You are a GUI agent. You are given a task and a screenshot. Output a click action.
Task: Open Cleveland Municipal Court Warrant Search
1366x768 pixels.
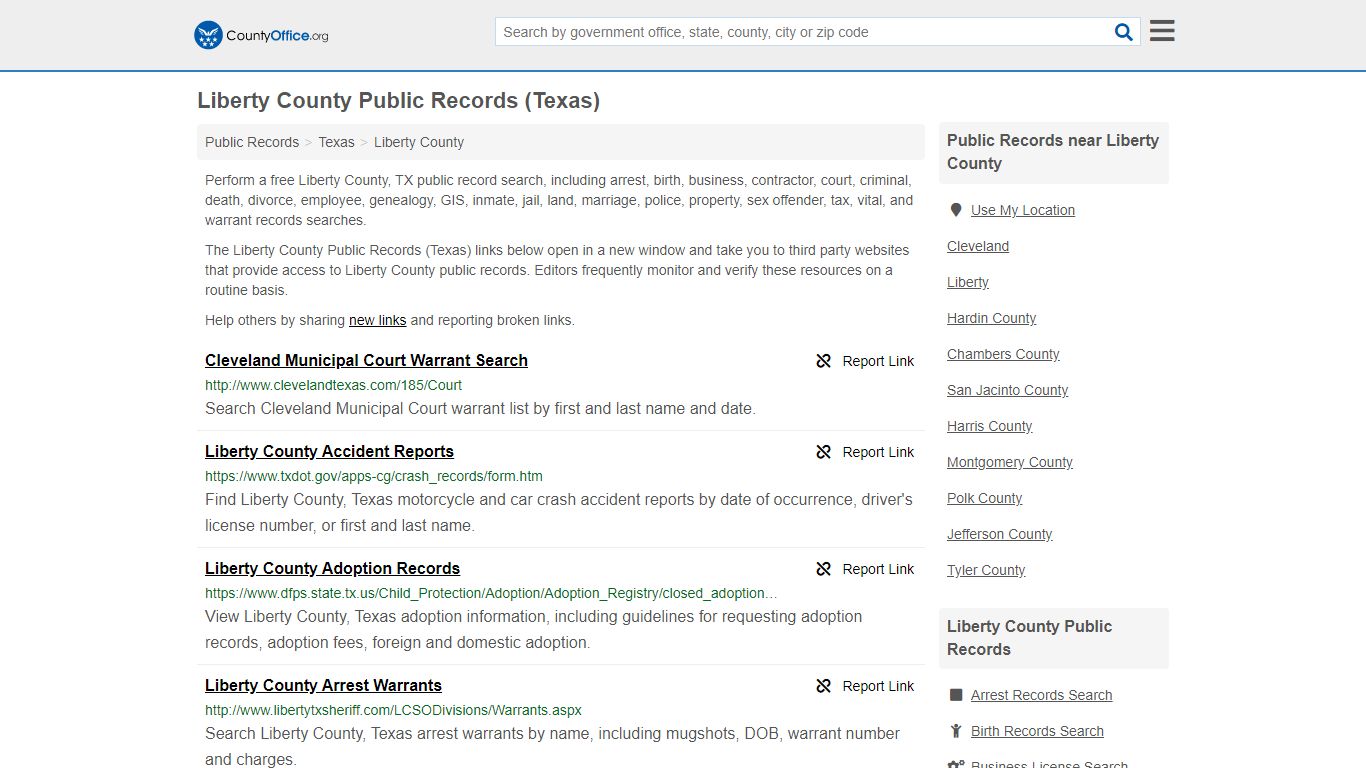pos(366,360)
